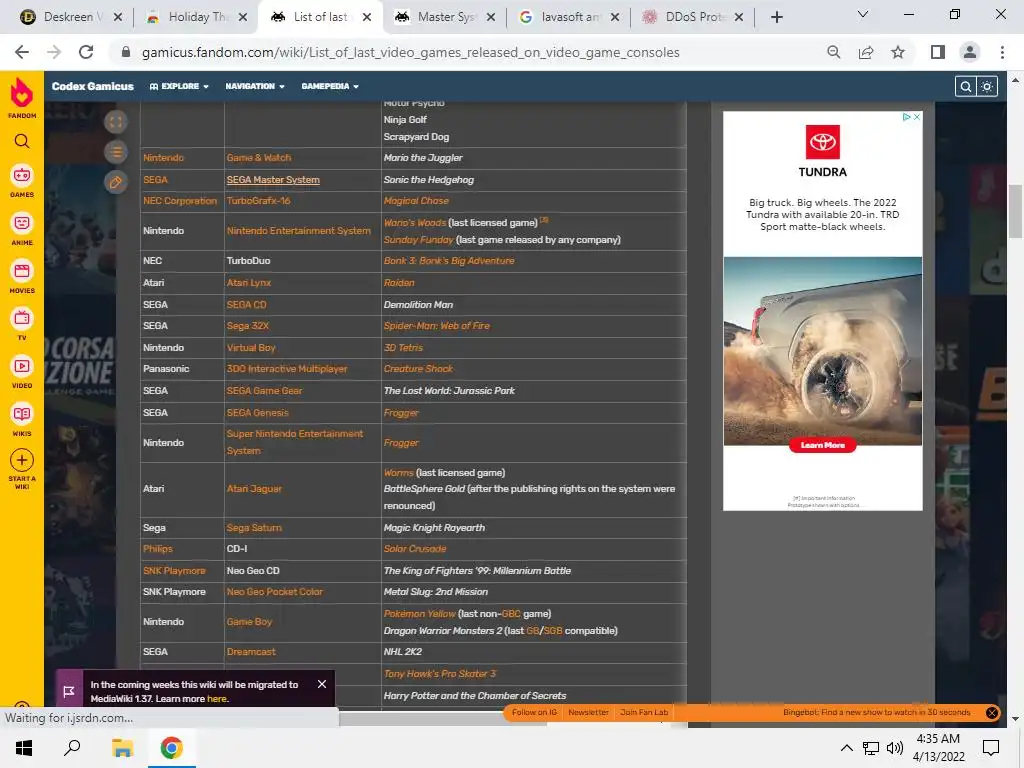Switch to the lavasoft Google search tab
The width and height of the screenshot is (1024, 768).
[x=568, y=17]
